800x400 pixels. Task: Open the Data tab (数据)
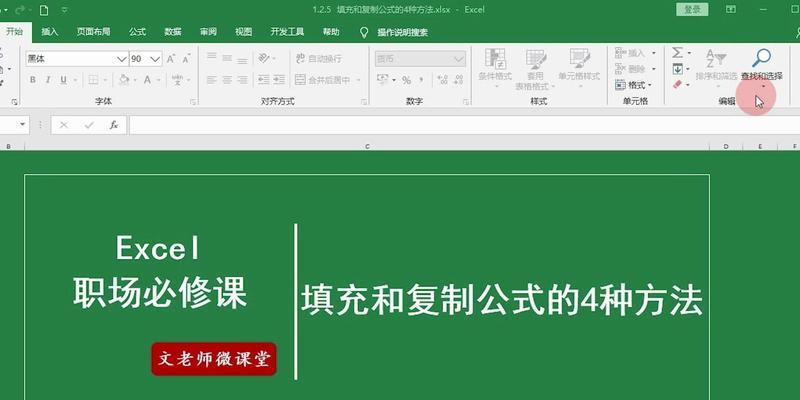[173, 32]
